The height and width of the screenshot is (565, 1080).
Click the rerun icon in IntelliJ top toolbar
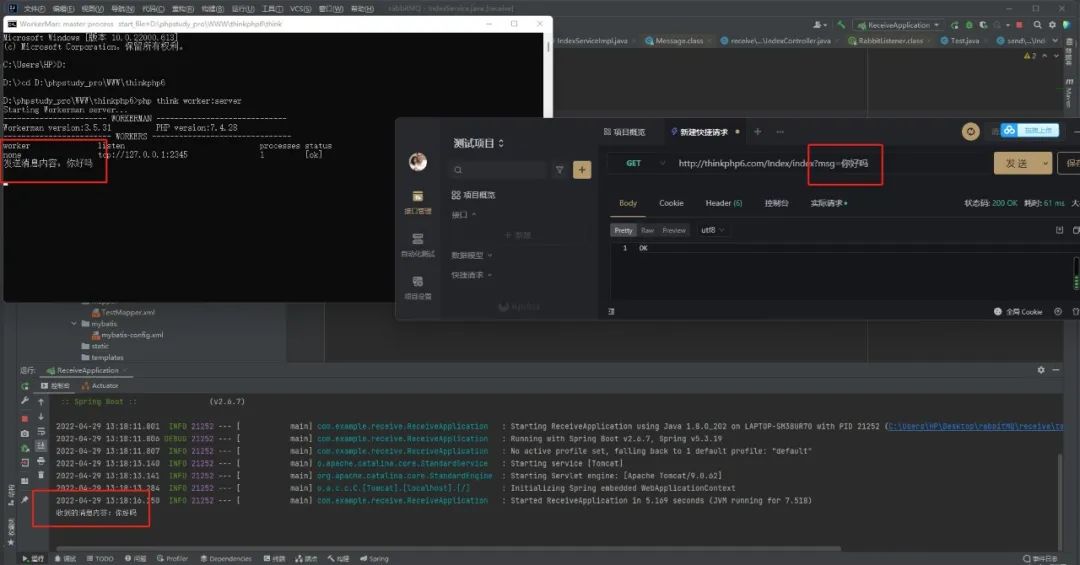[x=955, y=25]
